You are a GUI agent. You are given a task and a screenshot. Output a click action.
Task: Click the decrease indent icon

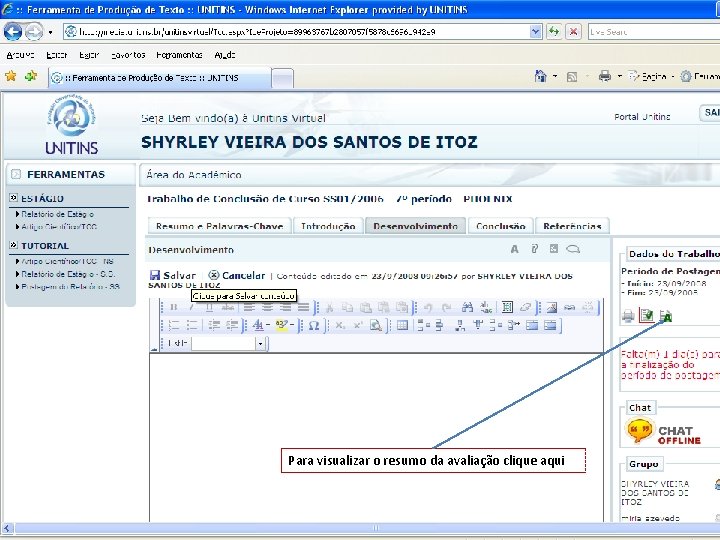[x=214, y=326]
